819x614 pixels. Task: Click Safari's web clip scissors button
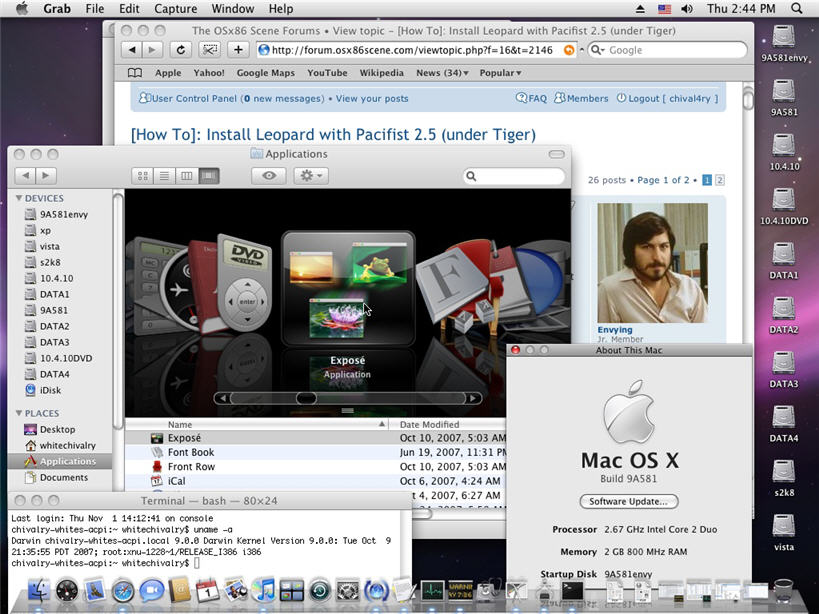pyautogui.click(x=209, y=50)
